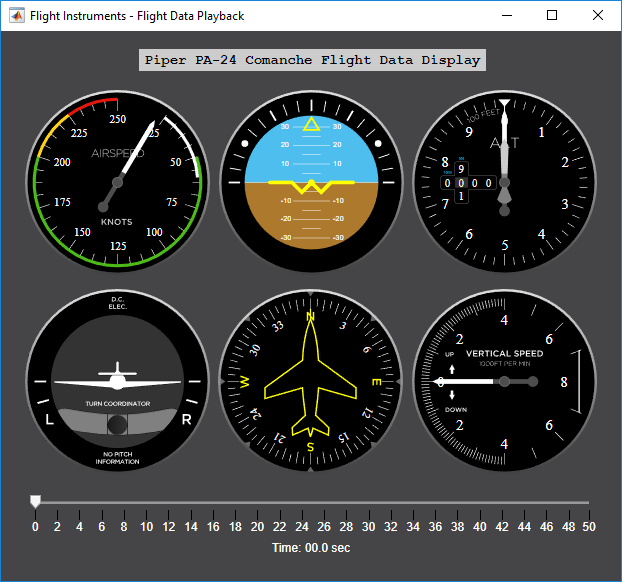Click the yellow triangle bank pointer

click(311, 124)
